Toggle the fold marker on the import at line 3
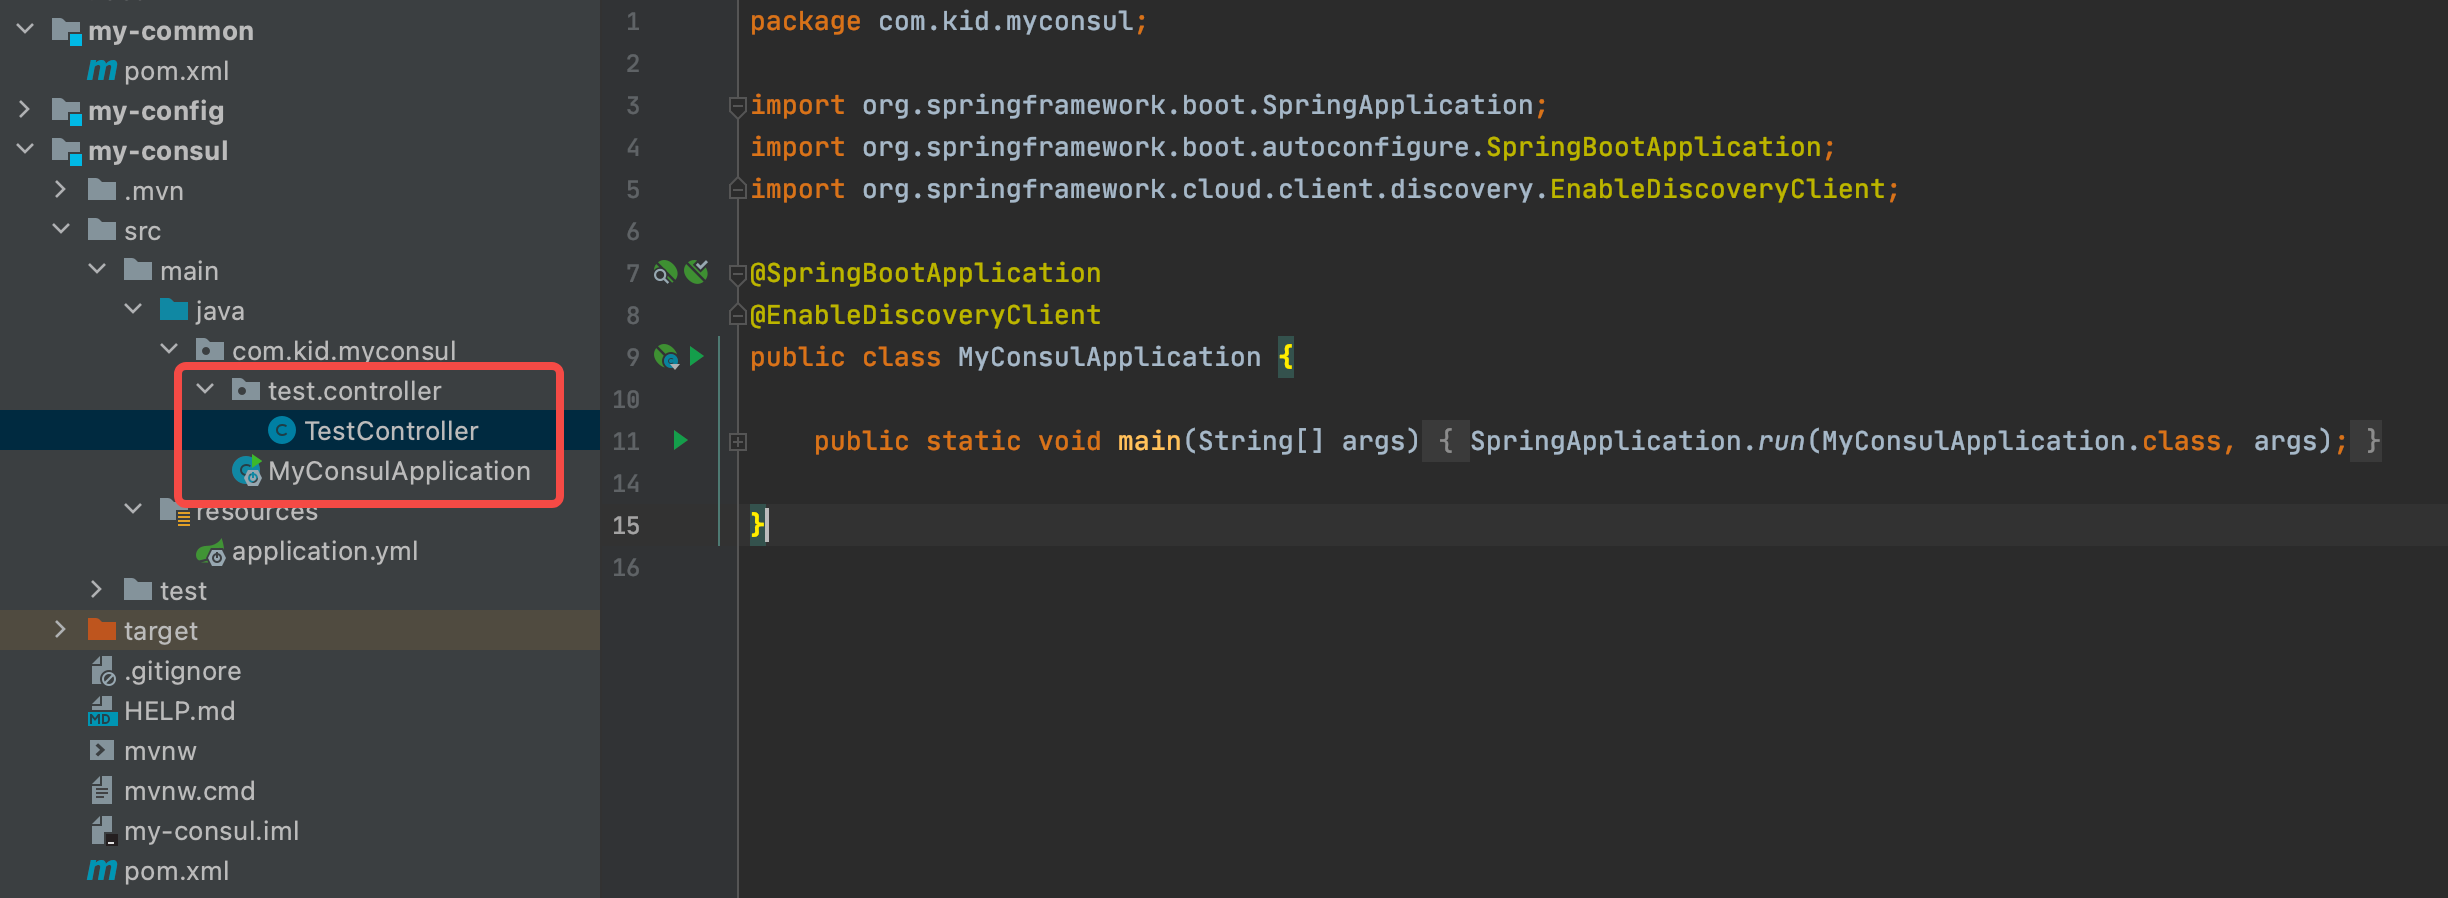 tap(737, 104)
